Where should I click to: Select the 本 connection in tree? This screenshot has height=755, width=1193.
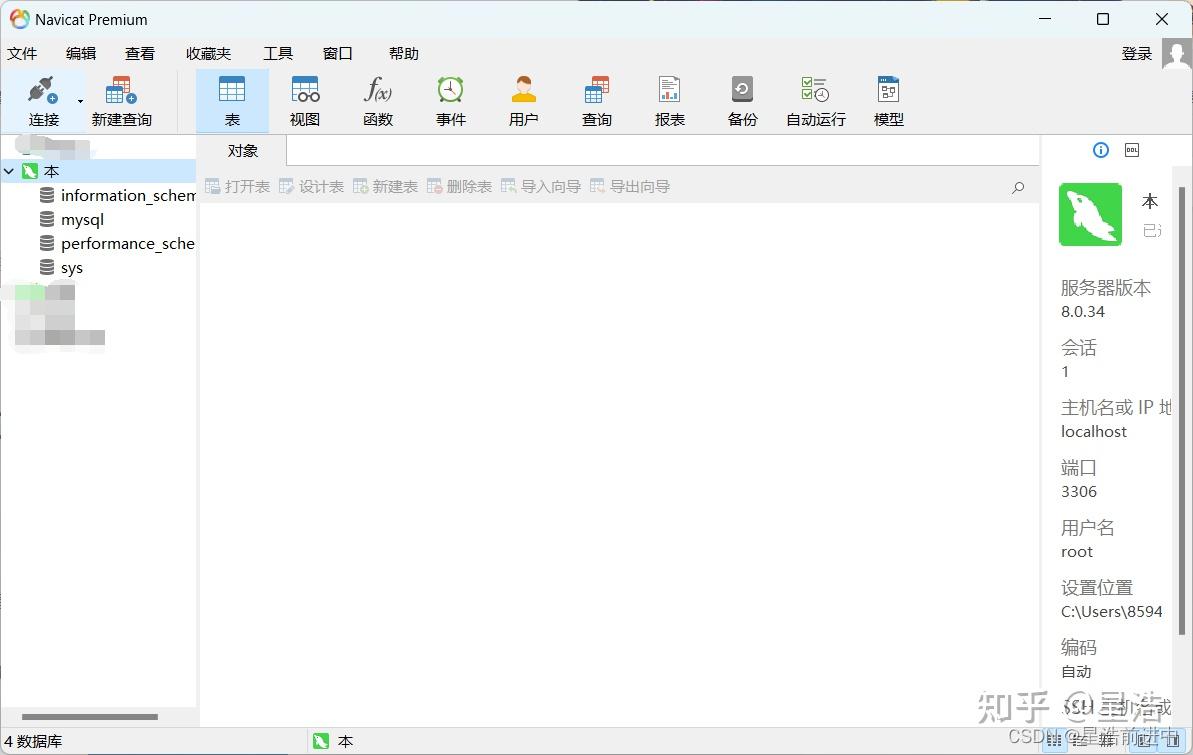point(52,171)
